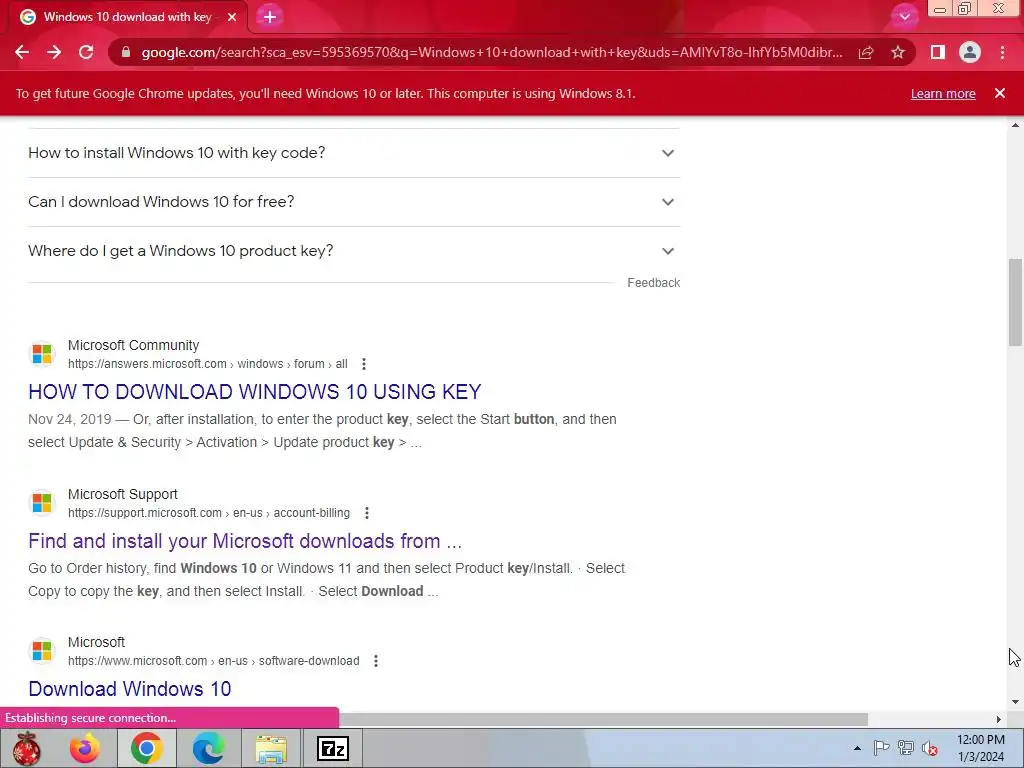Viewport: 1024px width, 768px height.
Task: Open 7-Zip from the taskbar
Action: click(333, 748)
